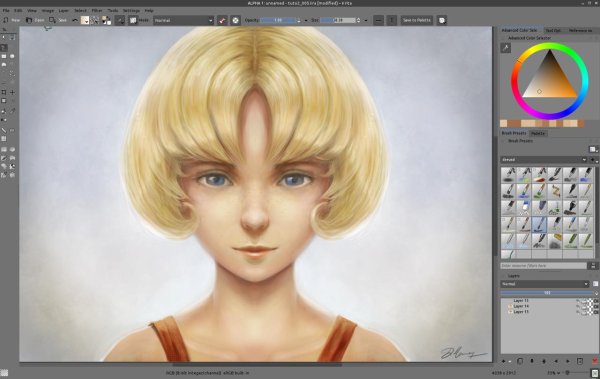Select the white eraser brush preset thumbnail
The image size is (600, 379).
[524, 207]
